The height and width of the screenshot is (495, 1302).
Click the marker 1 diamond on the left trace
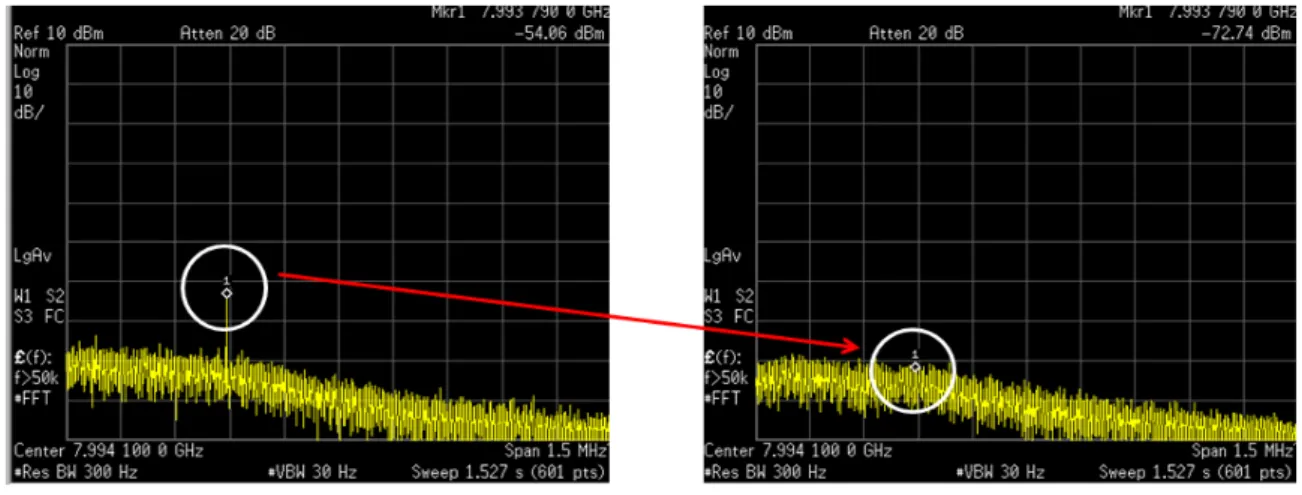226,293
